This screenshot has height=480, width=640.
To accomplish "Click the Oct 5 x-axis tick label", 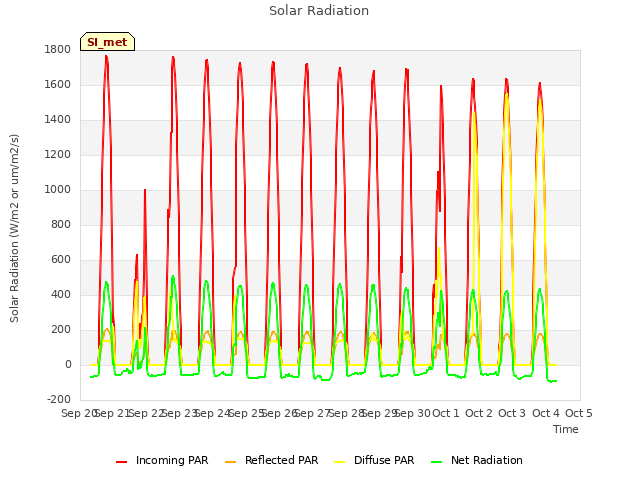I will pyautogui.click(x=579, y=413).
